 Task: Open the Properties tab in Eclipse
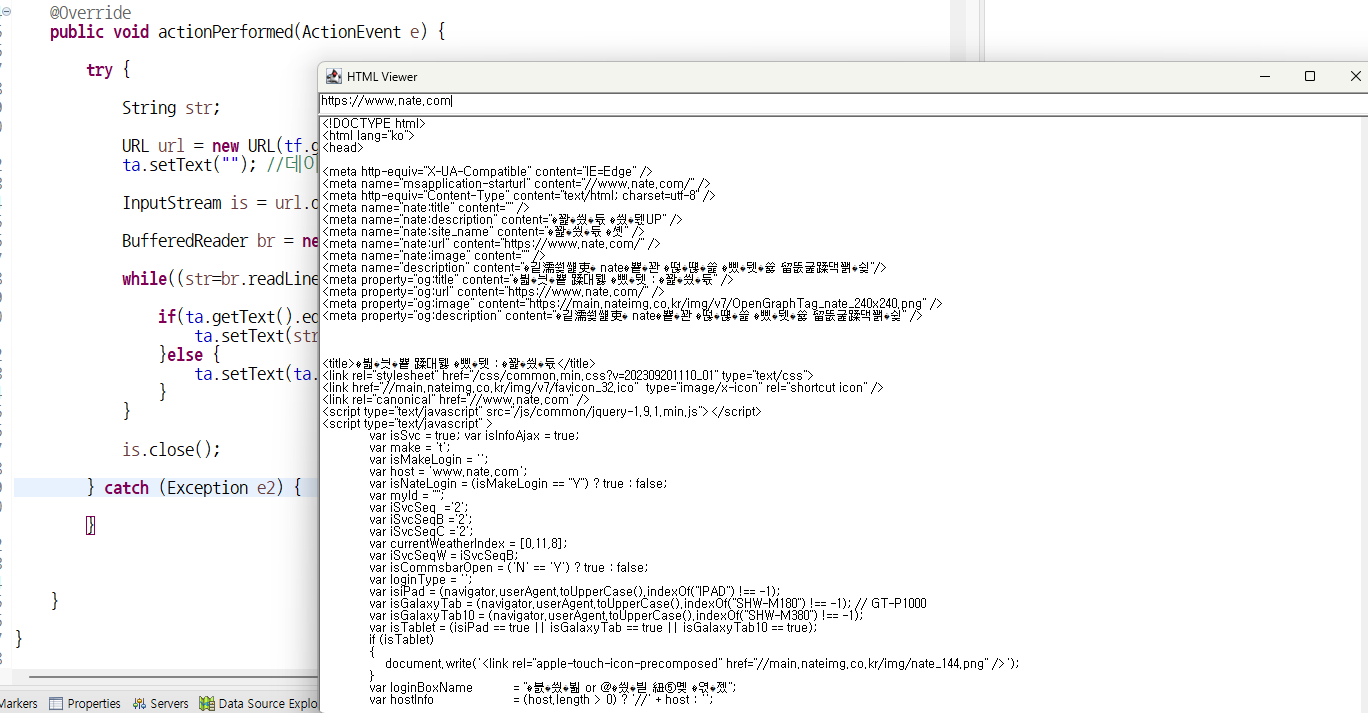[x=85, y=704]
